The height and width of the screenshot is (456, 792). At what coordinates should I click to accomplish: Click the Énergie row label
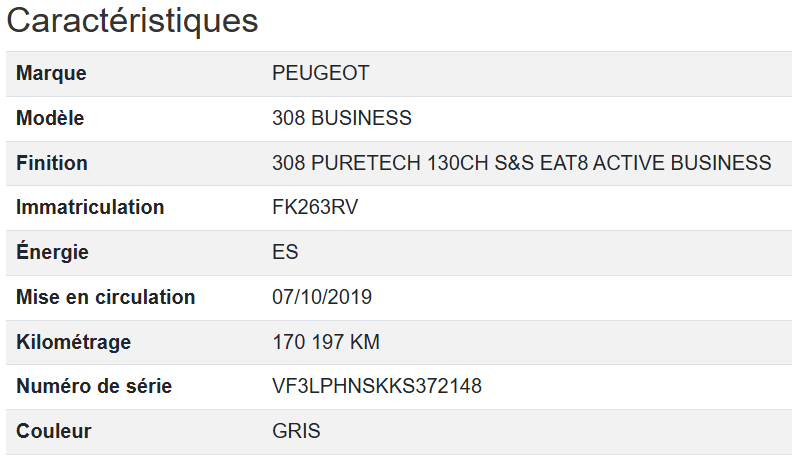52,253
